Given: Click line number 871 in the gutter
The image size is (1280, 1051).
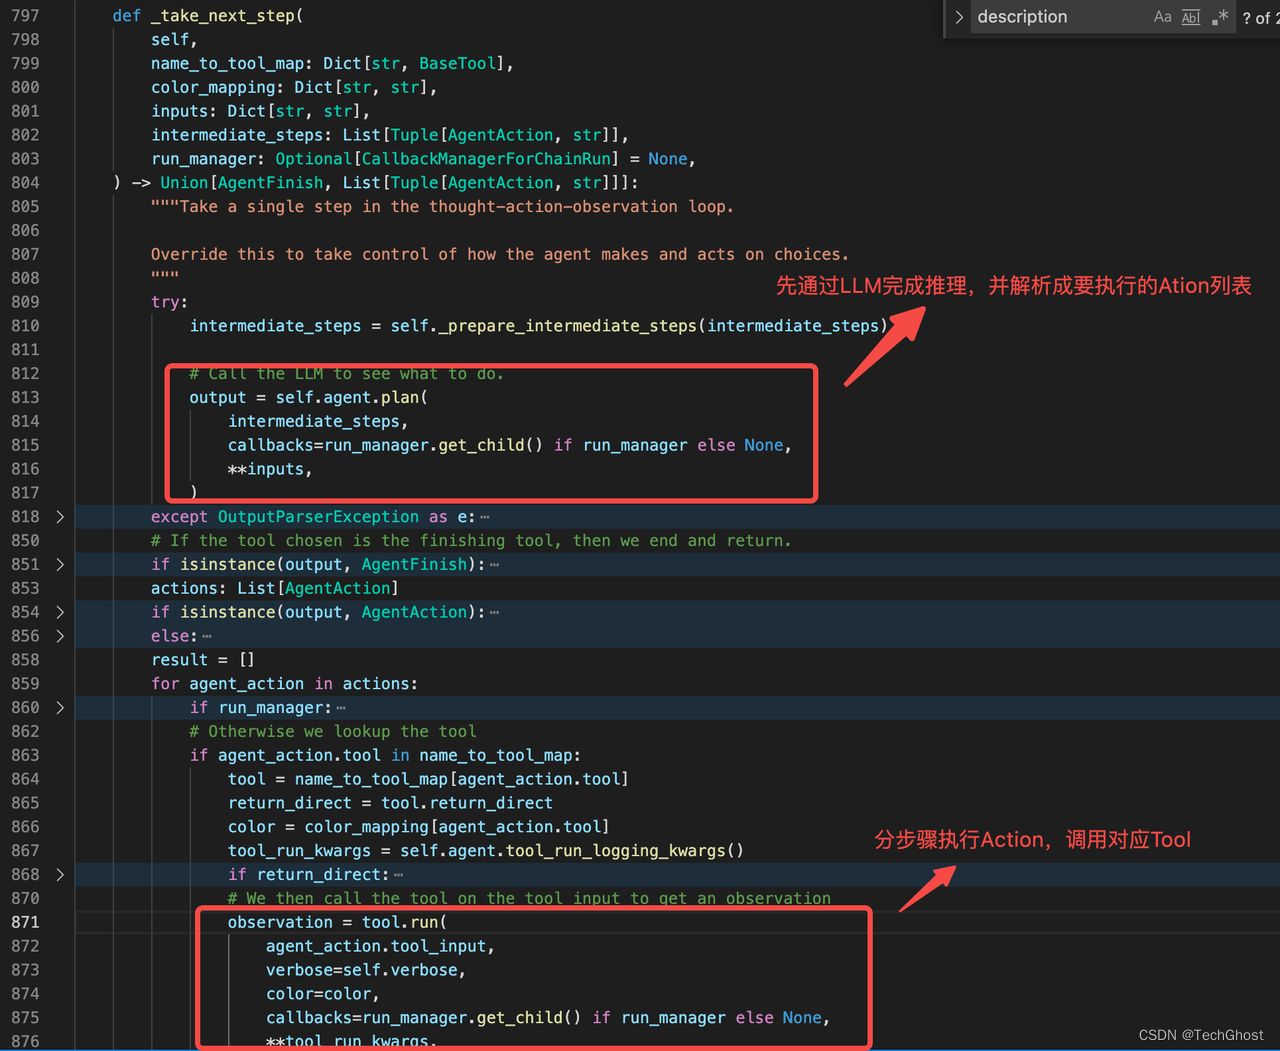Looking at the screenshot, I should point(25,922).
